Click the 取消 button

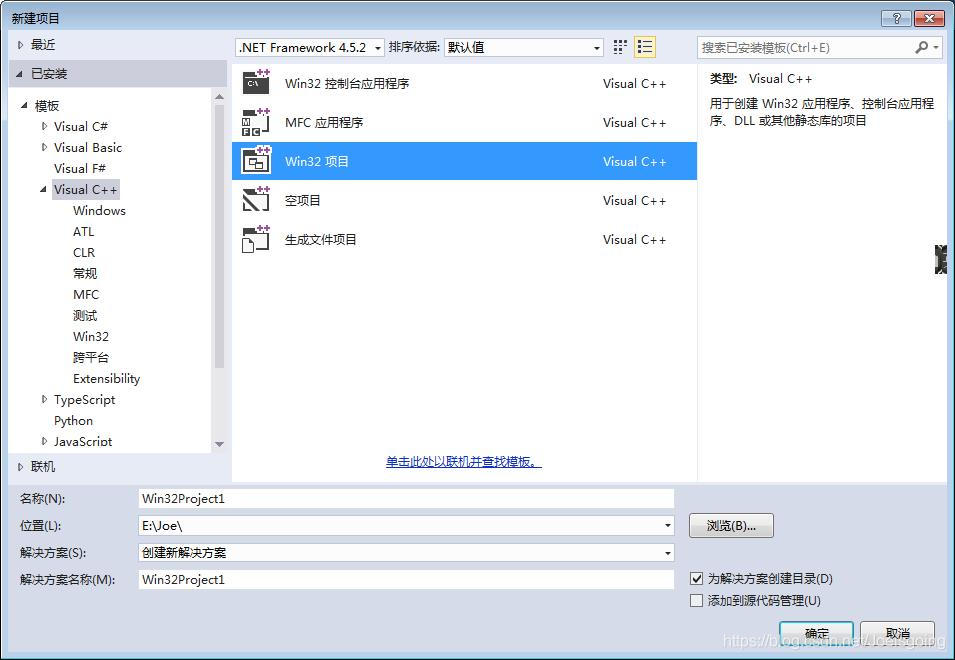click(x=898, y=634)
